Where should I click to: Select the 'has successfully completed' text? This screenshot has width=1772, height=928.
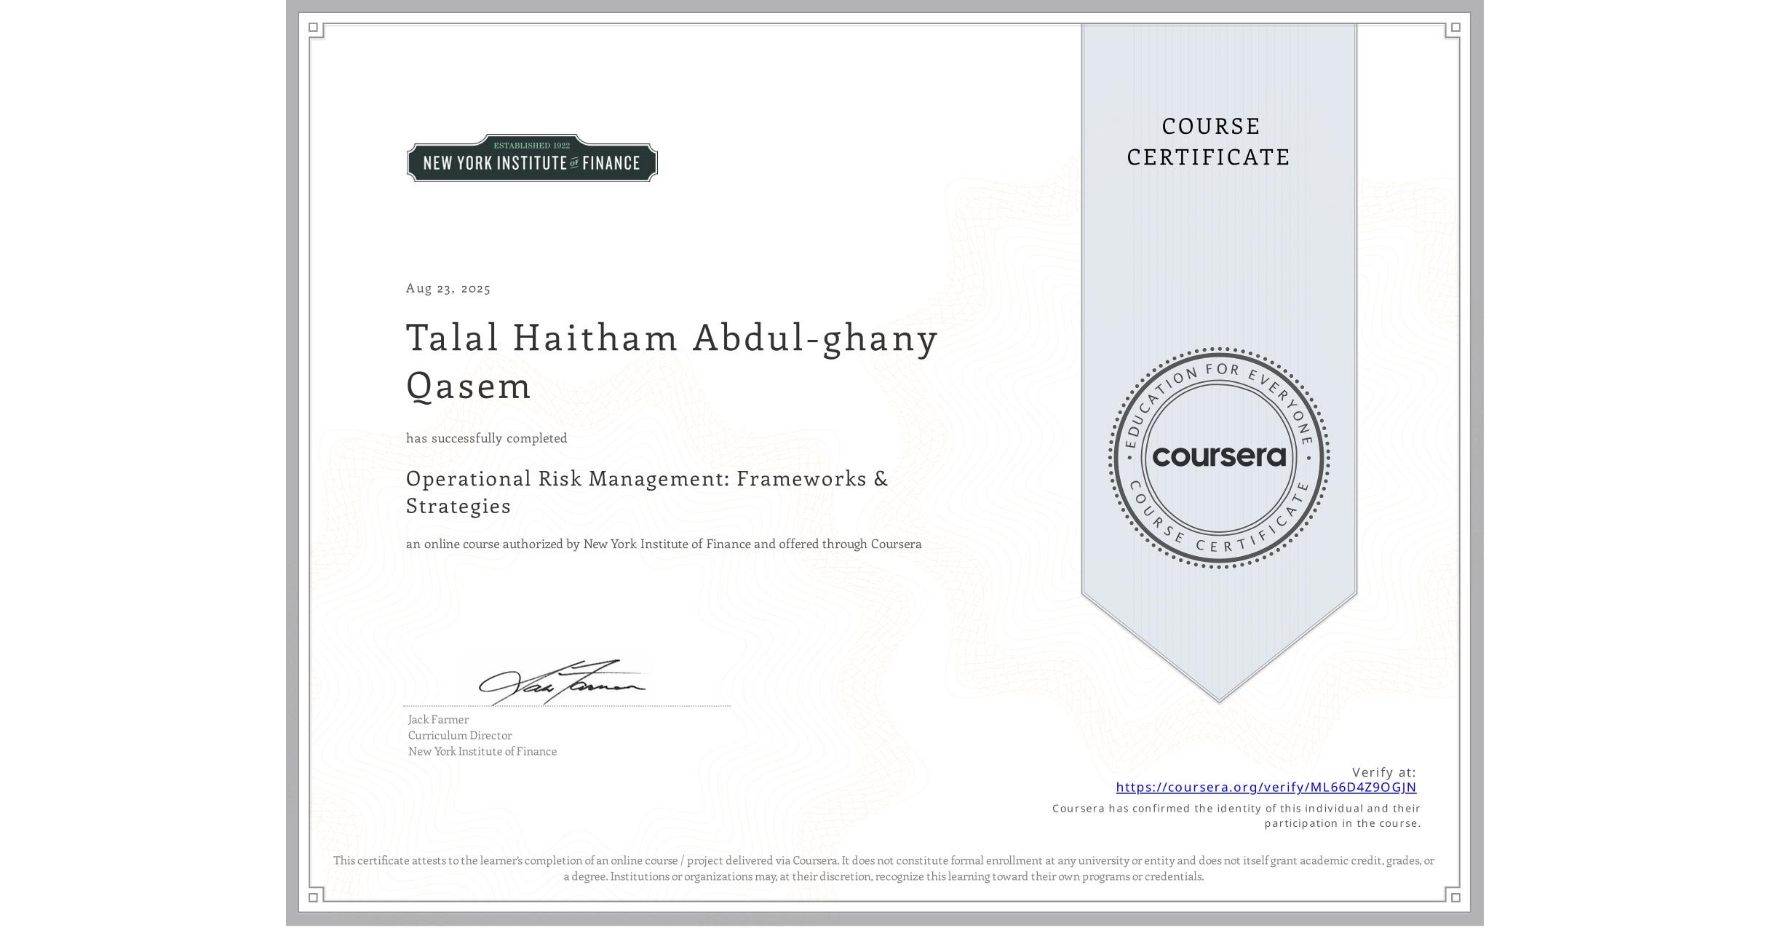pyautogui.click(x=486, y=438)
